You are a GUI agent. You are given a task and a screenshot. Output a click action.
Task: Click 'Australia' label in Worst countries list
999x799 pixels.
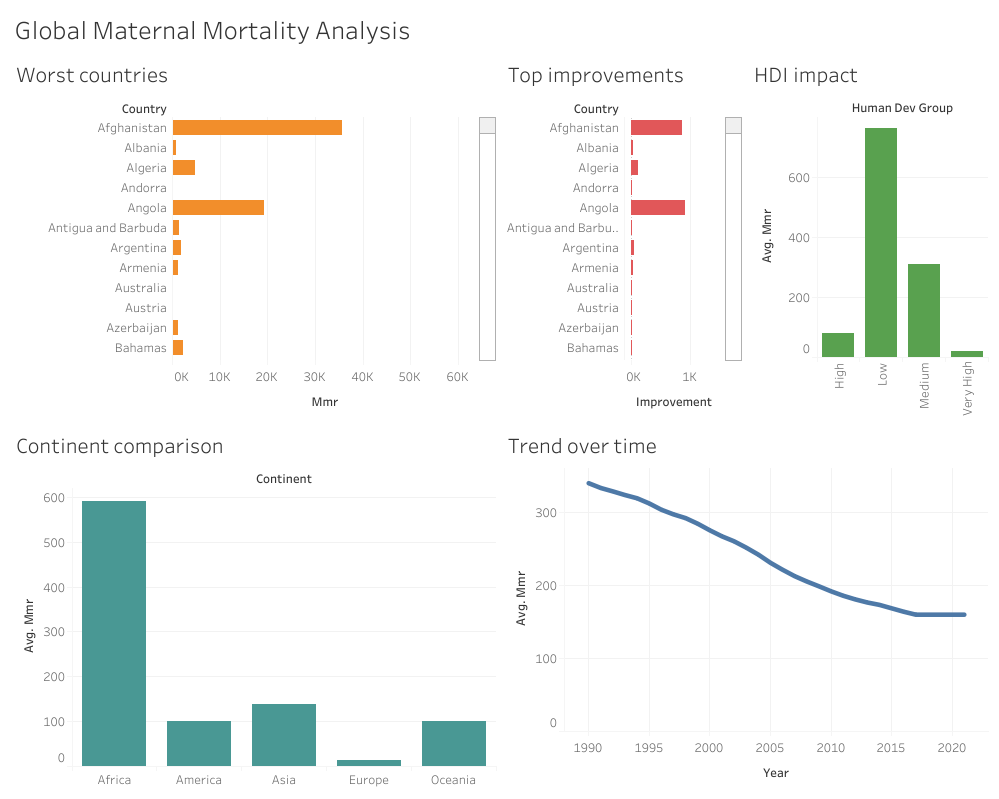point(140,288)
